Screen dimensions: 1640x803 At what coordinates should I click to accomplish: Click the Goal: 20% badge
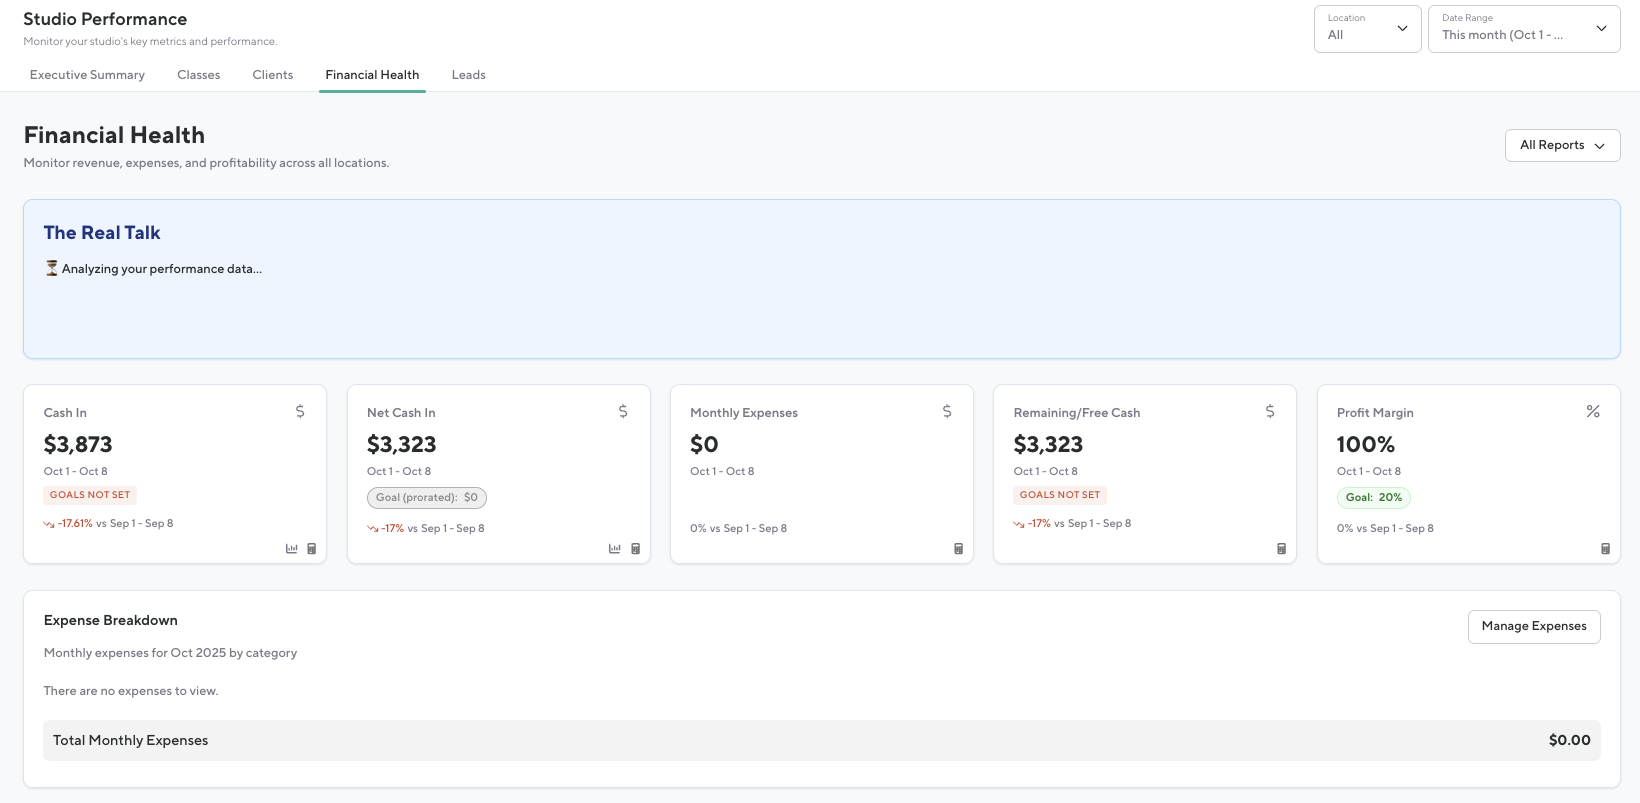point(1373,497)
